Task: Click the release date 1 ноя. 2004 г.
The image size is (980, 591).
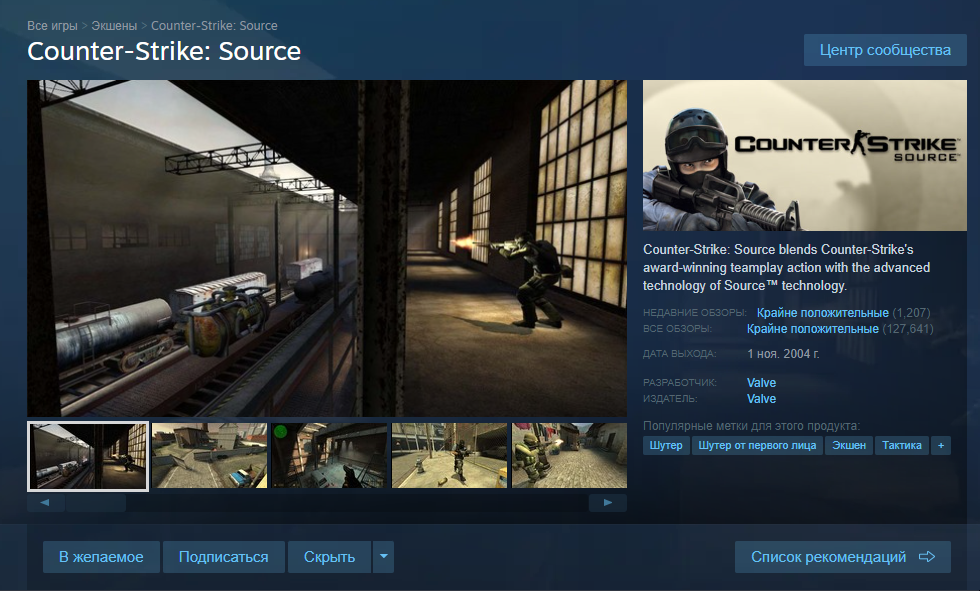Action: (x=783, y=354)
